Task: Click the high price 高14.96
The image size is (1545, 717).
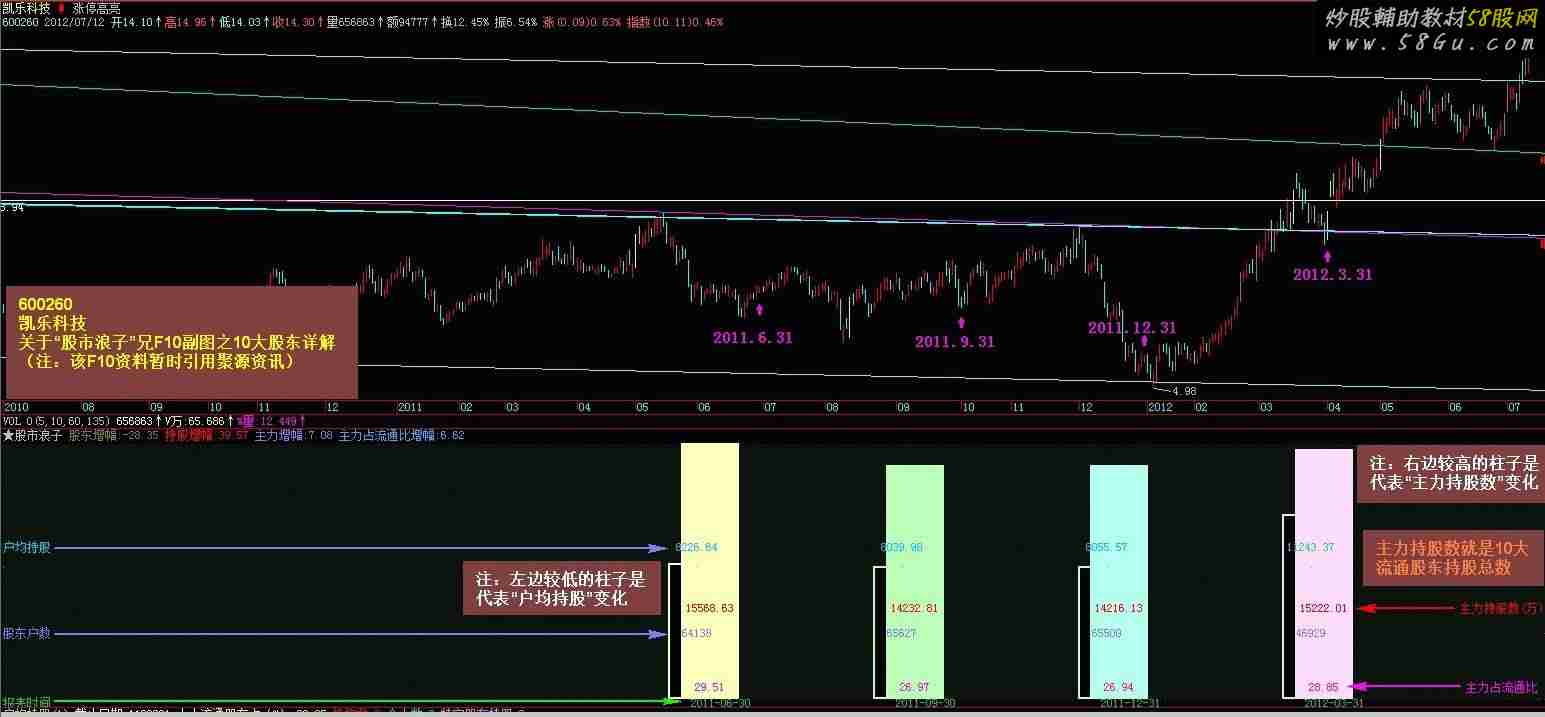Action: [188, 20]
